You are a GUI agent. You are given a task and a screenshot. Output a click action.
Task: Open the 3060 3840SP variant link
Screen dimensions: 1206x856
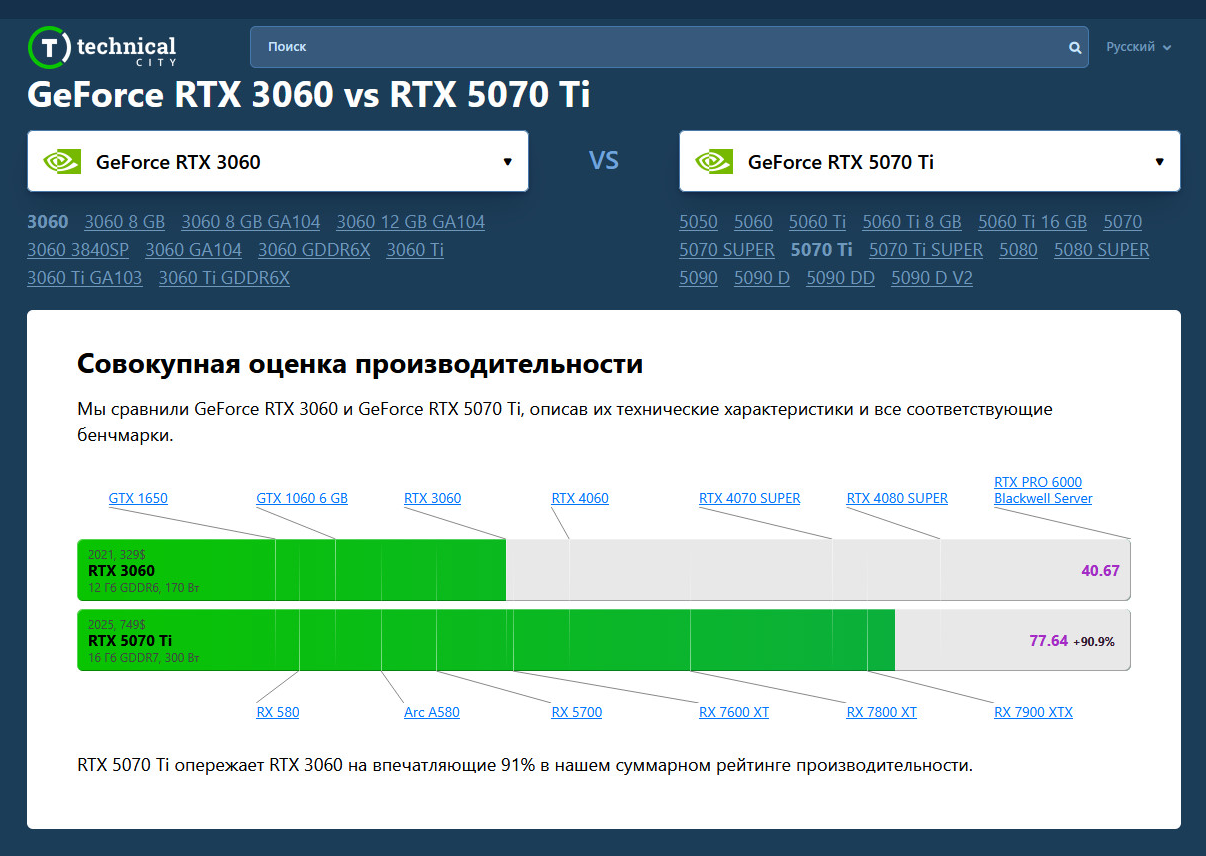point(78,250)
